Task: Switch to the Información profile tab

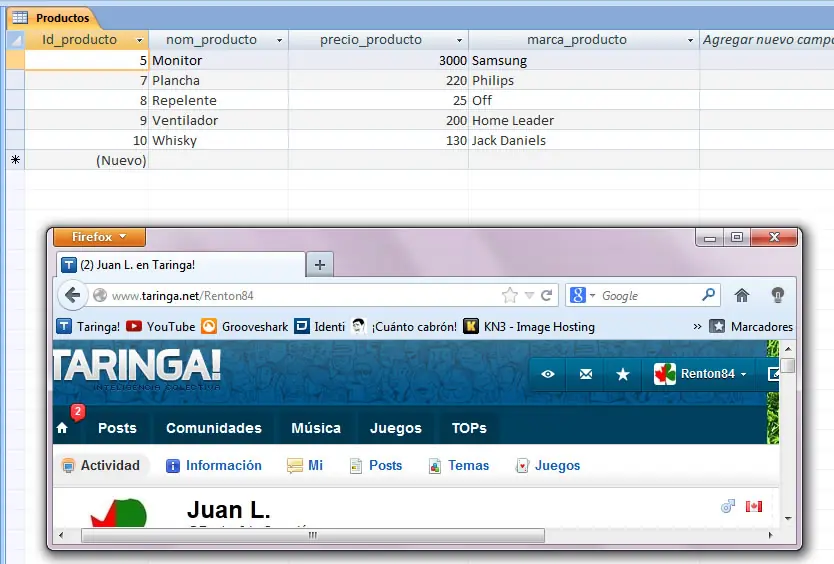Action: (214, 466)
